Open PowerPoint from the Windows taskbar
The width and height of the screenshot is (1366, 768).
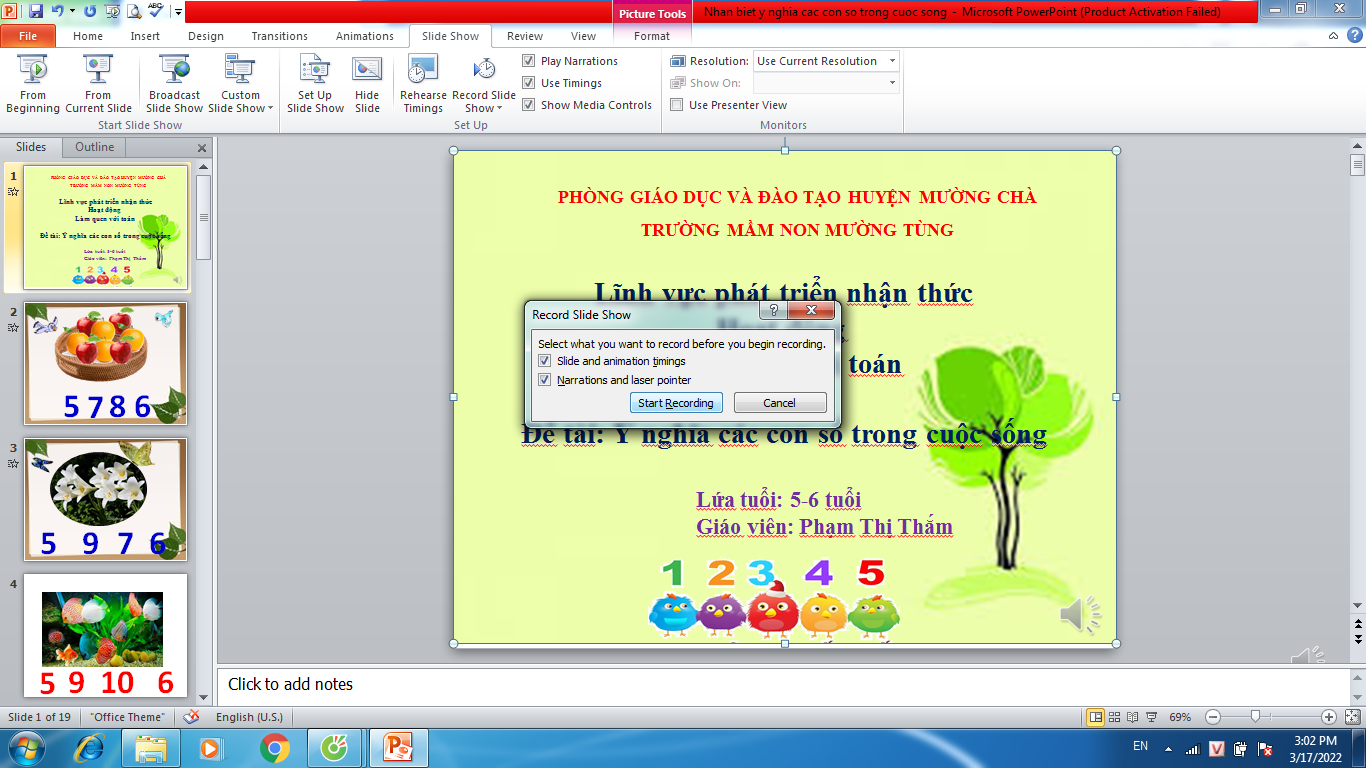[x=399, y=748]
